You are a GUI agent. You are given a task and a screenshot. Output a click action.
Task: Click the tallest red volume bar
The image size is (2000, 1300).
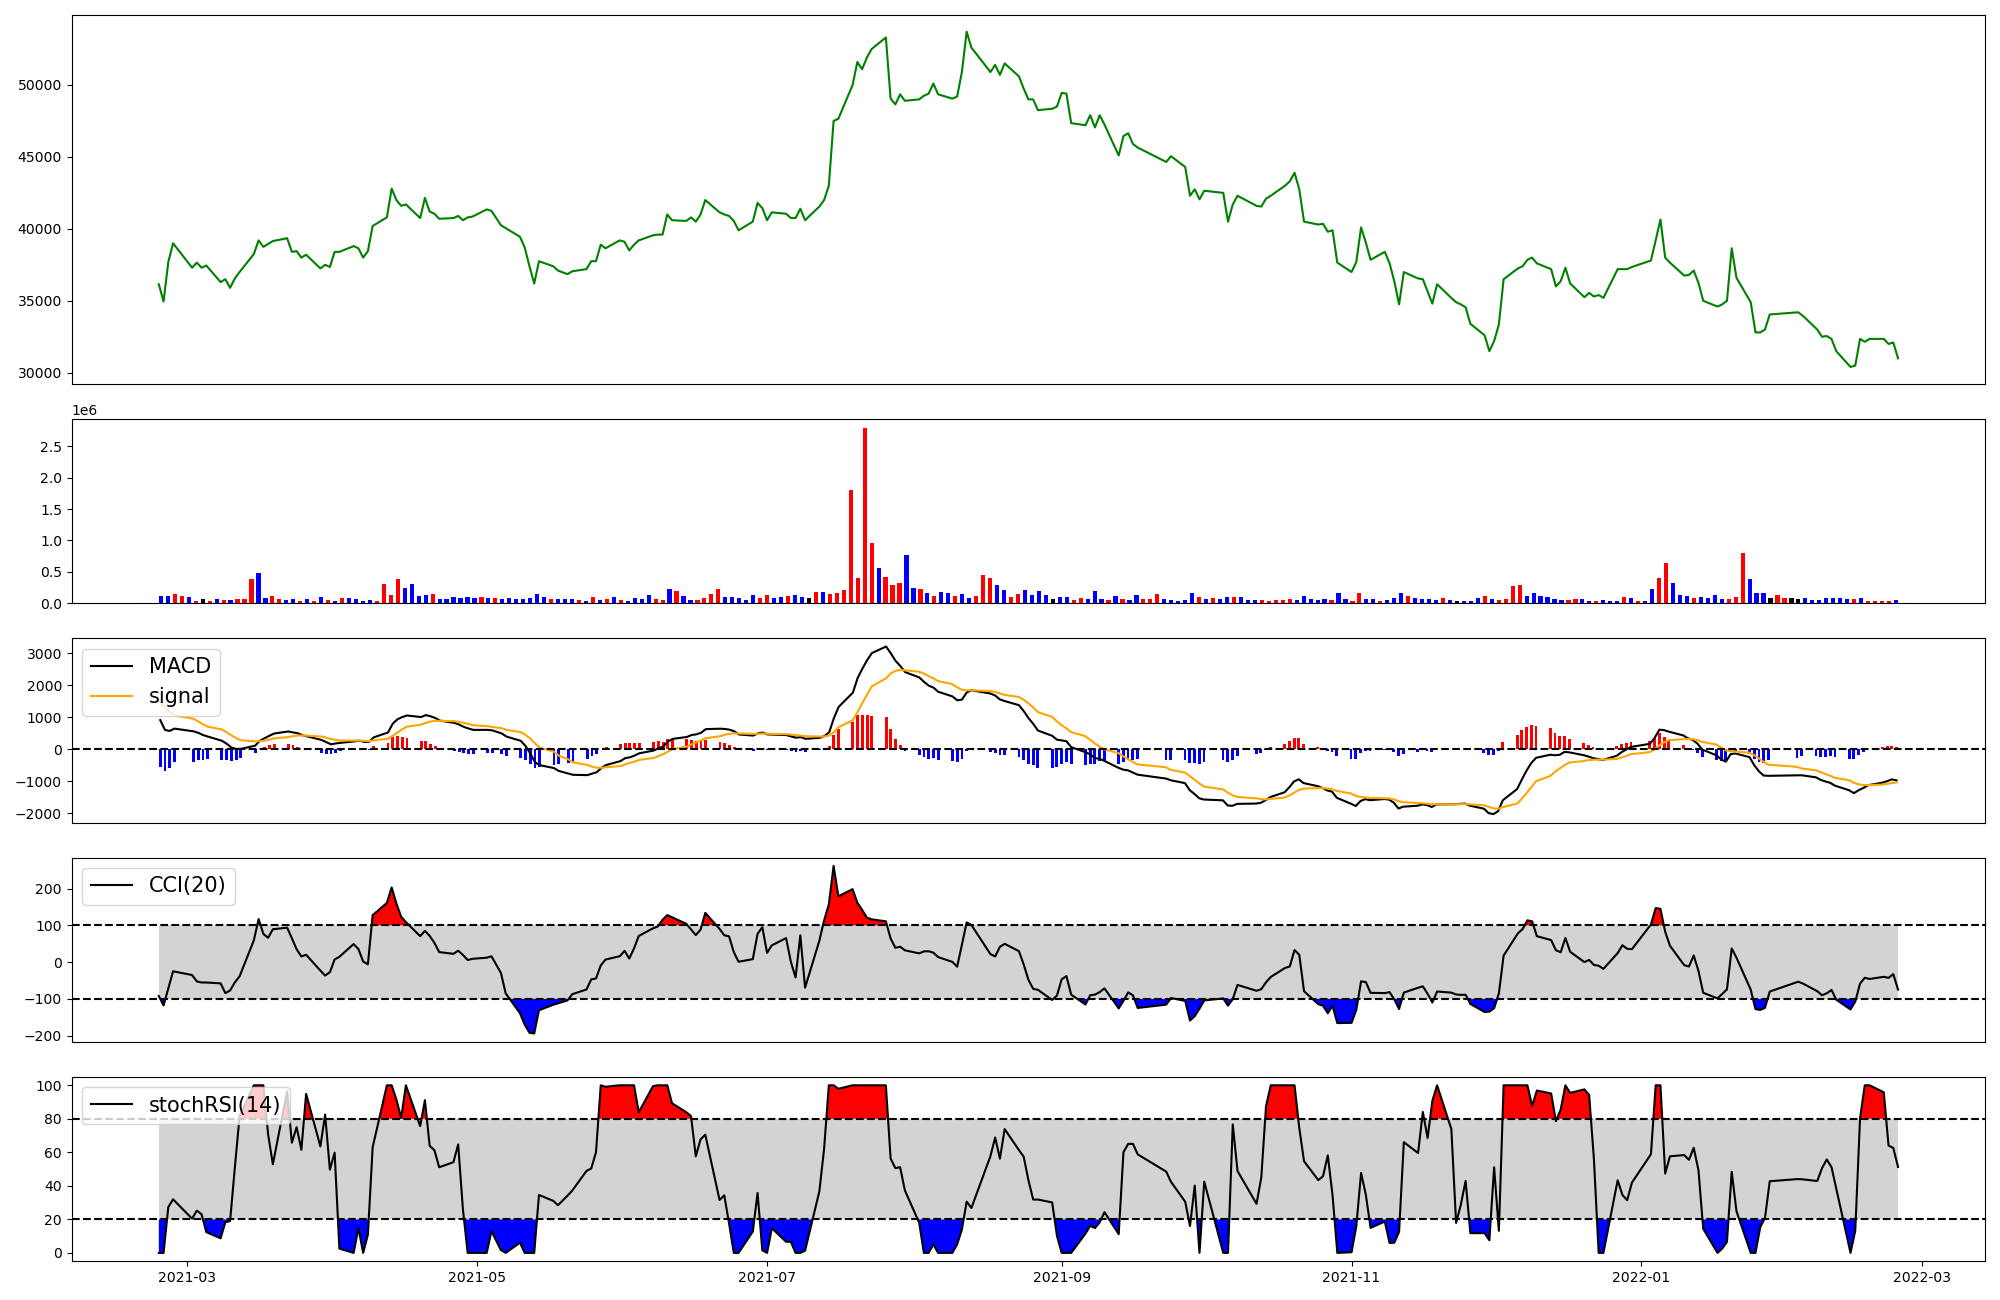tap(865, 515)
